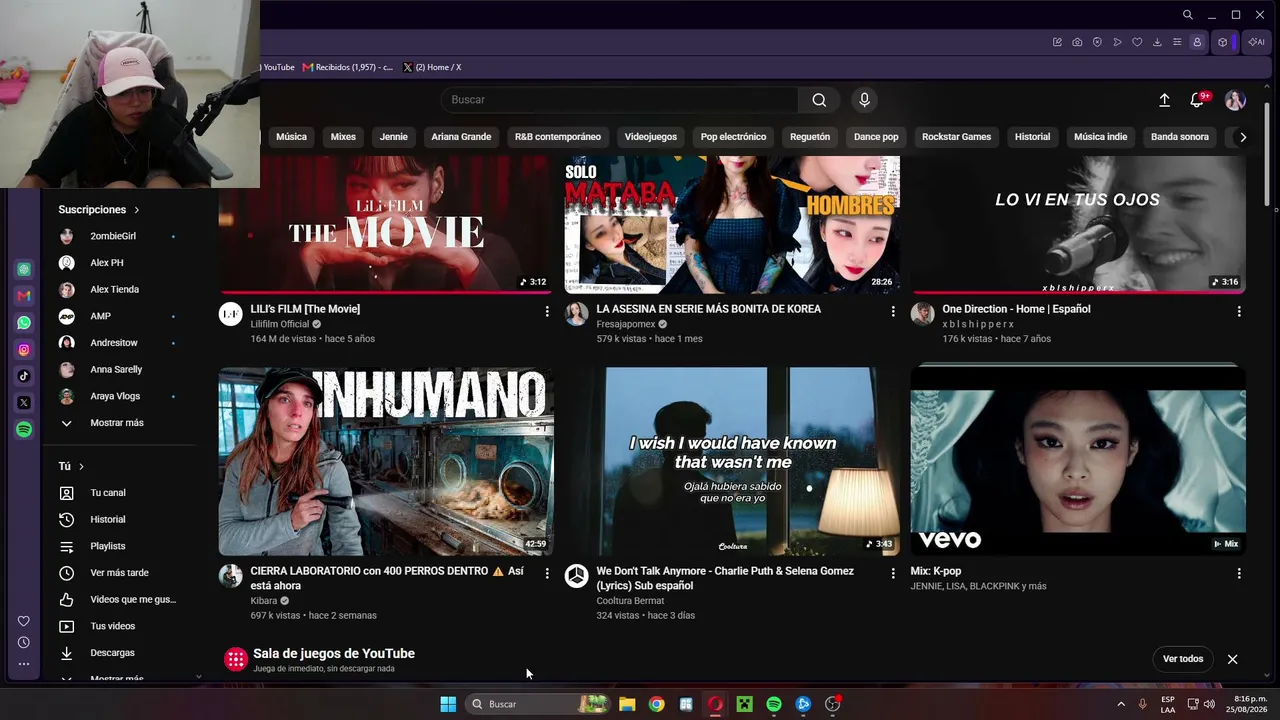Select the Jennie filter chip
This screenshot has width=1280, height=720.
394,137
